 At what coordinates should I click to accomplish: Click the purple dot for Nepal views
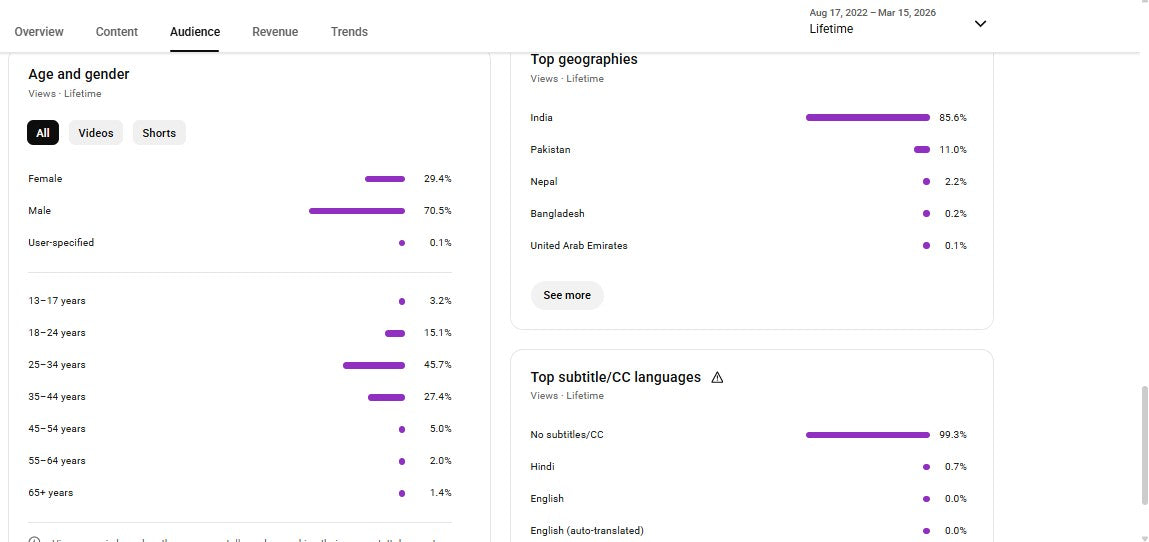pos(926,182)
